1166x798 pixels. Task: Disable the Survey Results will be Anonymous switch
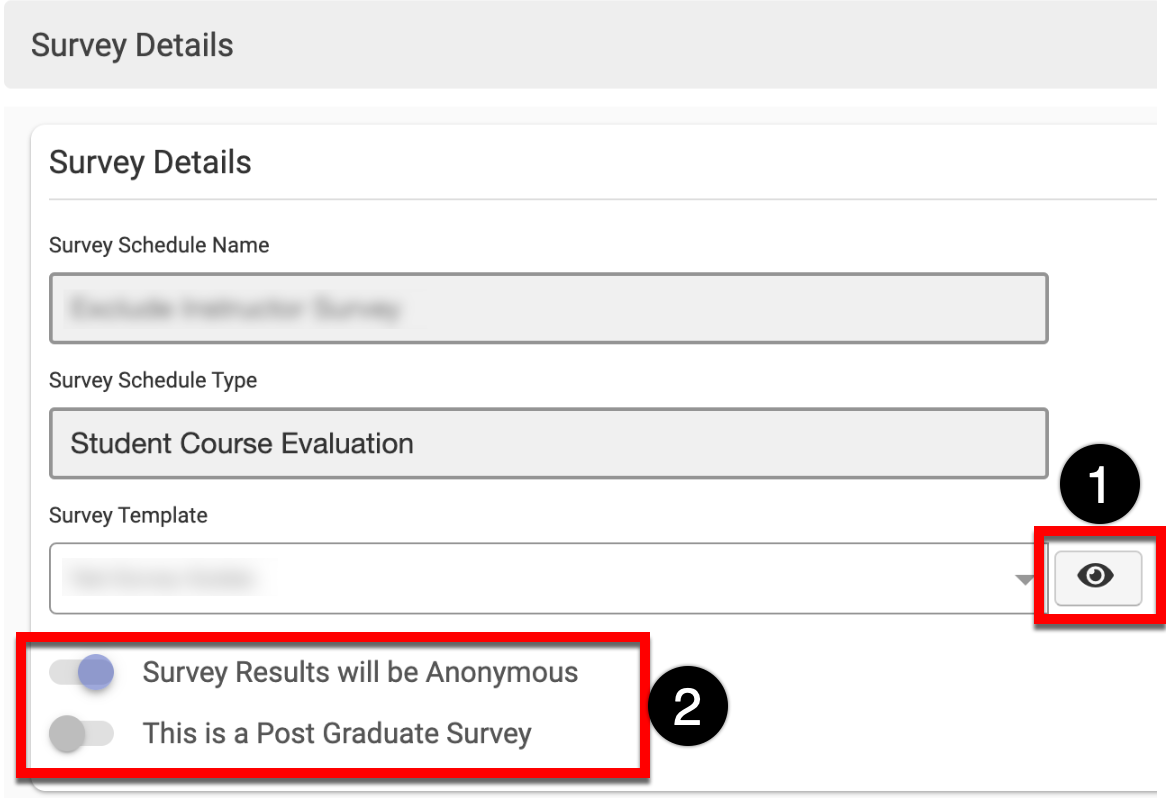(82, 672)
